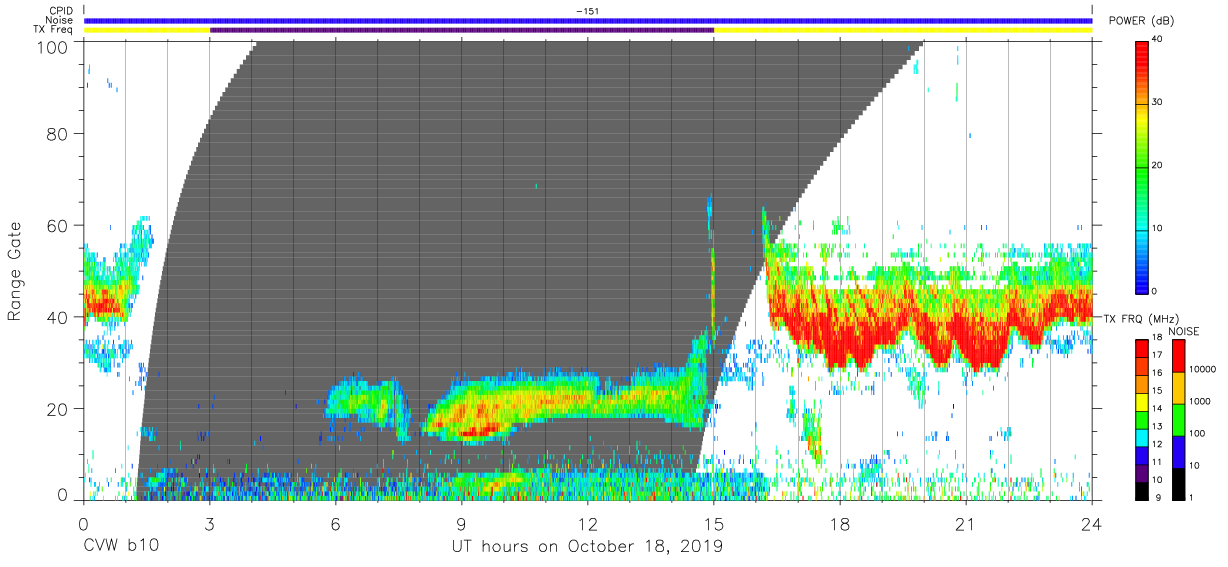This screenshot has height=567, width=1228.
Task: Click the '20' range gate y-axis tick label
Action: pos(58,408)
